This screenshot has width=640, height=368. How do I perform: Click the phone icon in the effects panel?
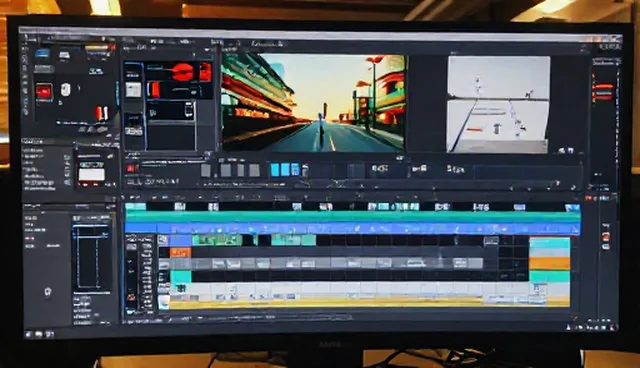tap(188, 110)
